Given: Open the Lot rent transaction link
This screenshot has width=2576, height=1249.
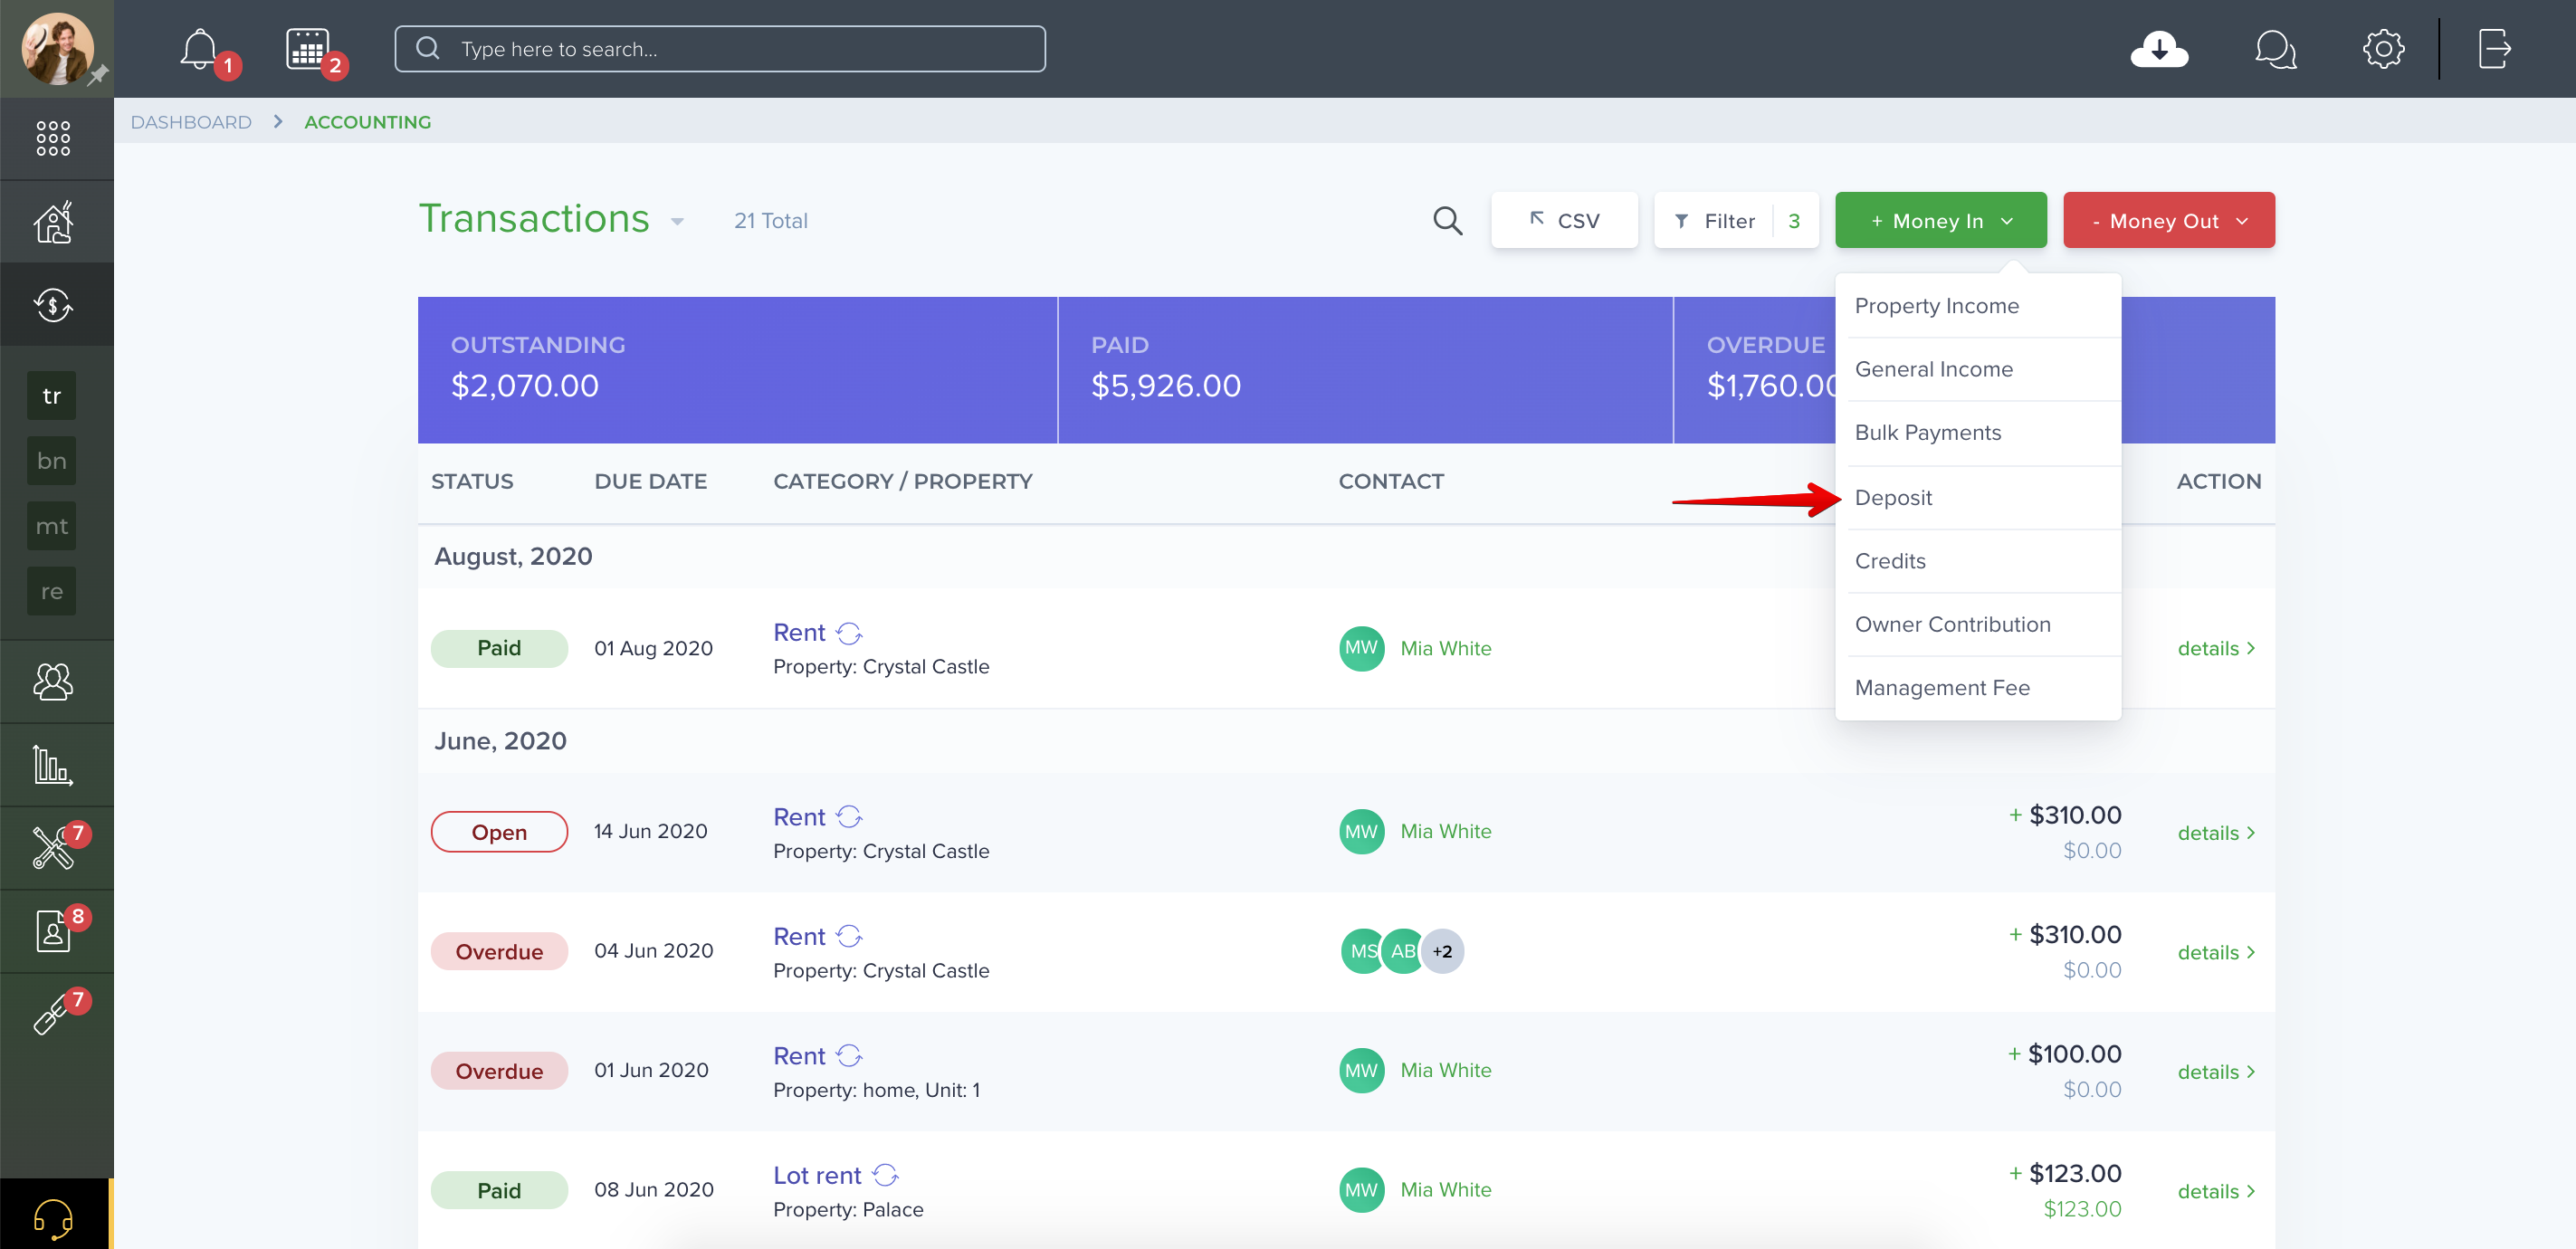Looking at the screenshot, I should tap(817, 1175).
